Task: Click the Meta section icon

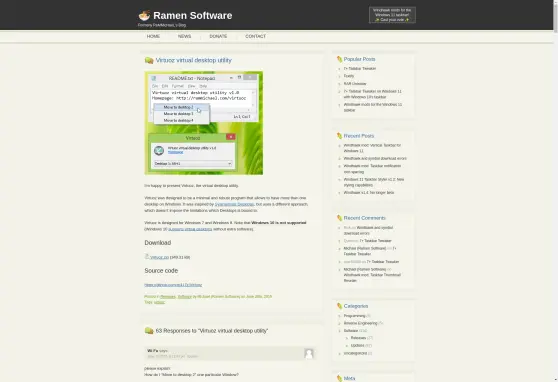Action: coord(339,378)
